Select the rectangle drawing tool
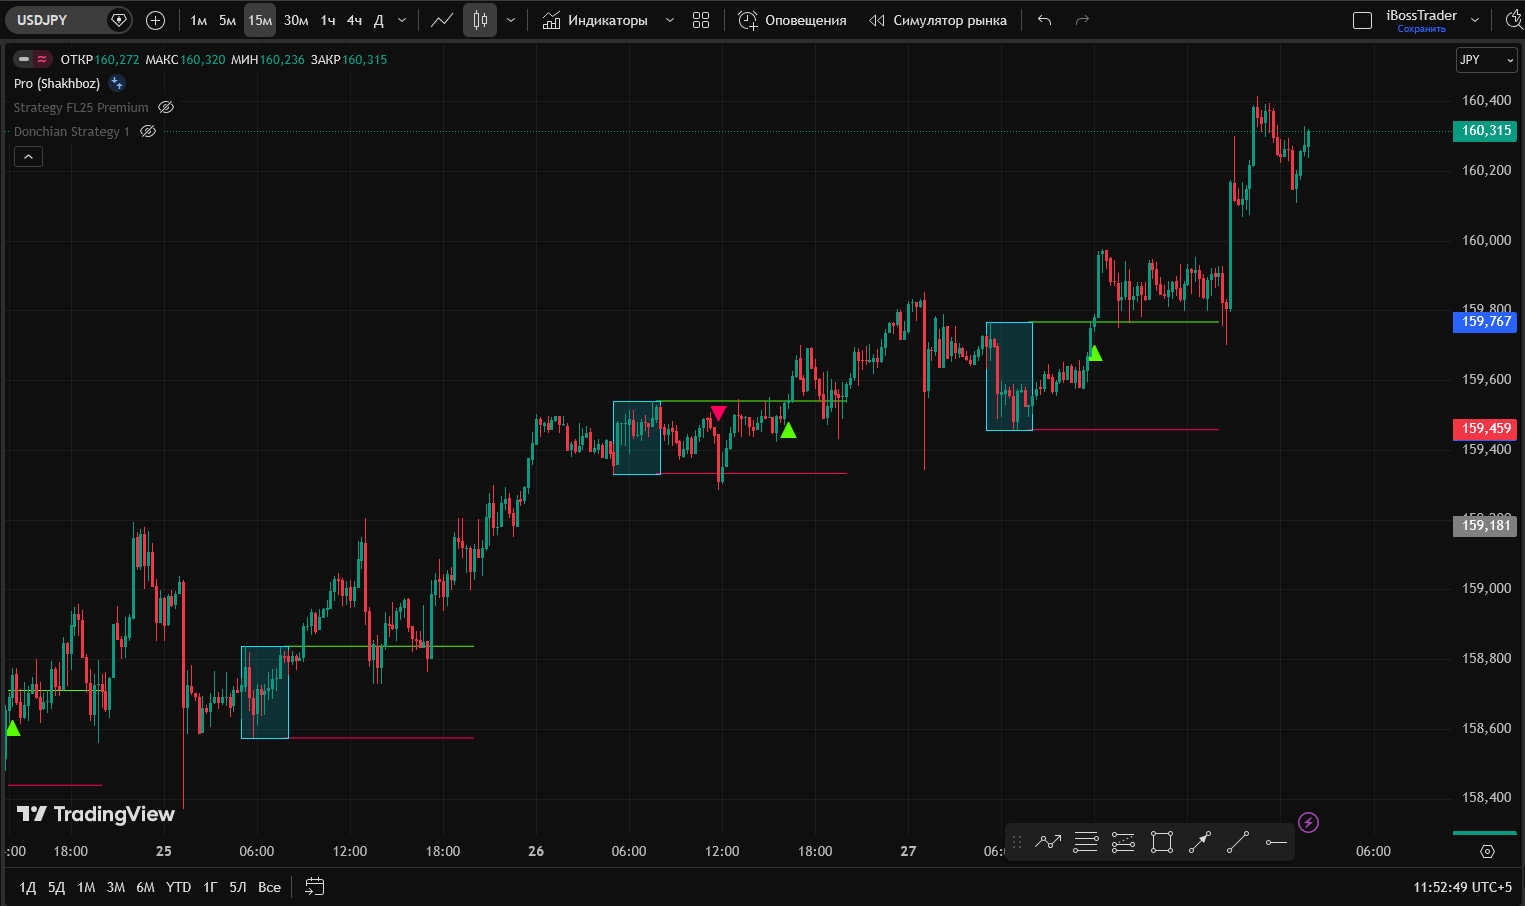The image size is (1525, 906). click(1161, 842)
